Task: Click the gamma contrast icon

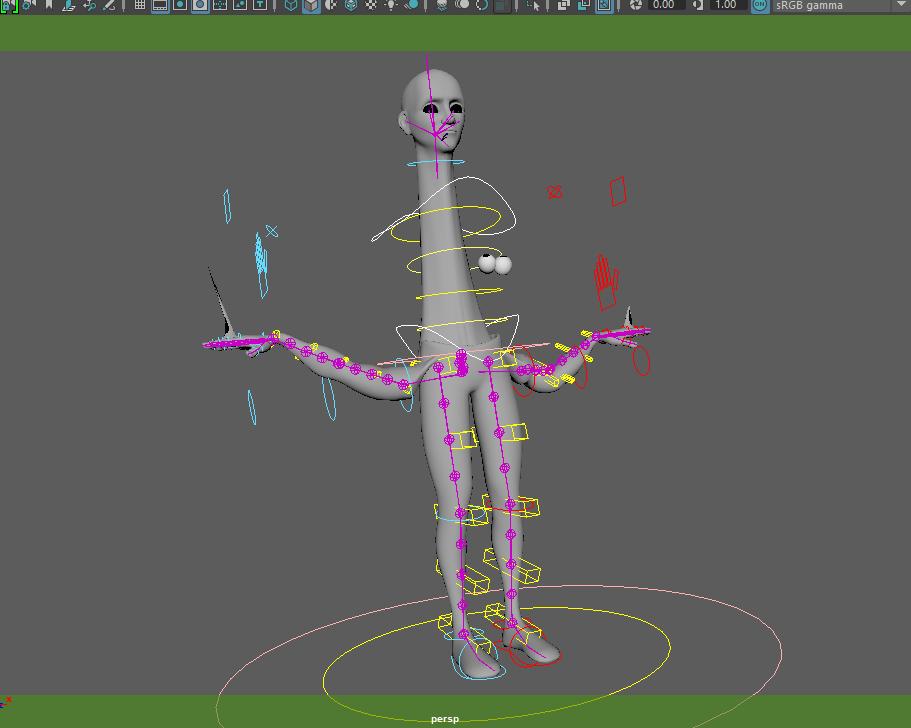Action: coord(698,5)
